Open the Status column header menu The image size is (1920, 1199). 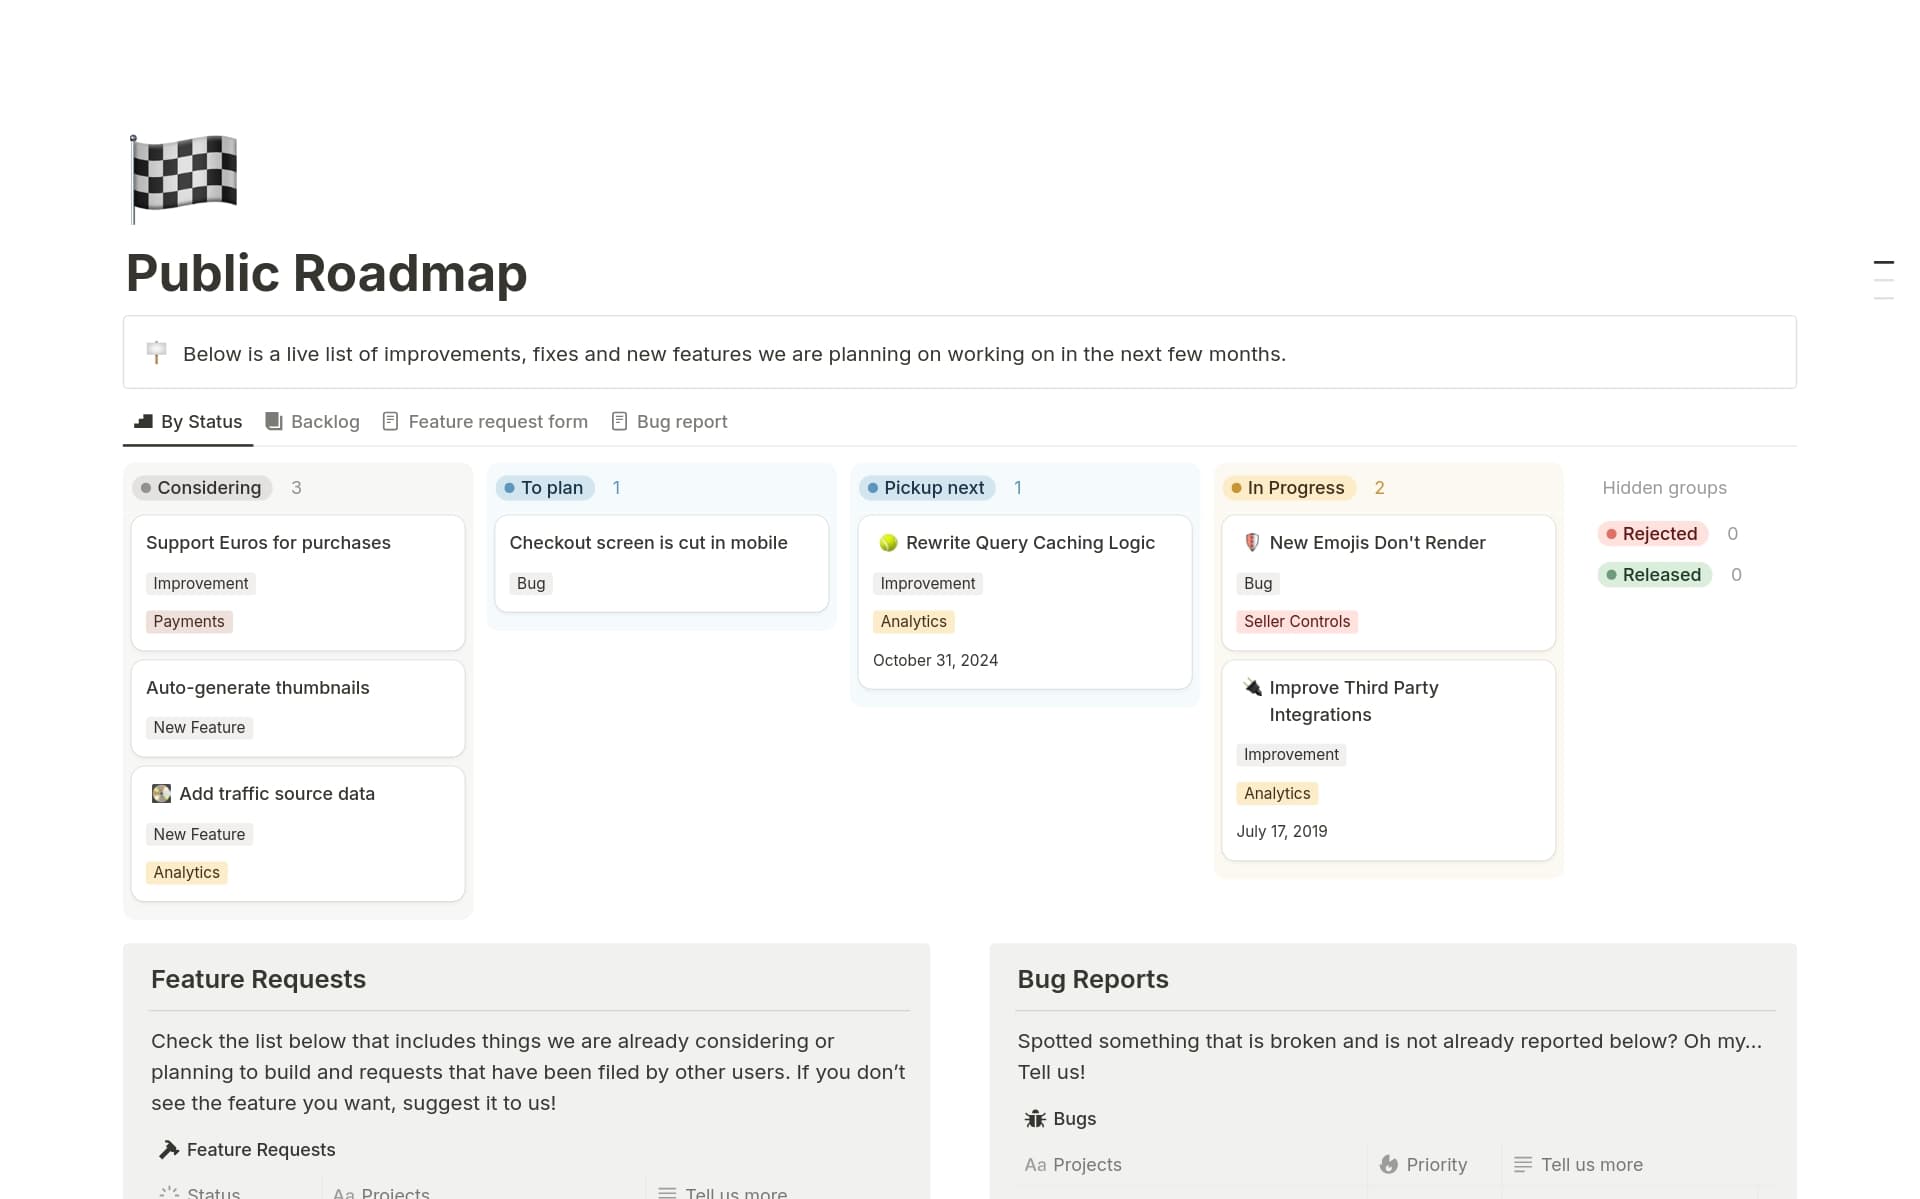click(x=211, y=1191)
